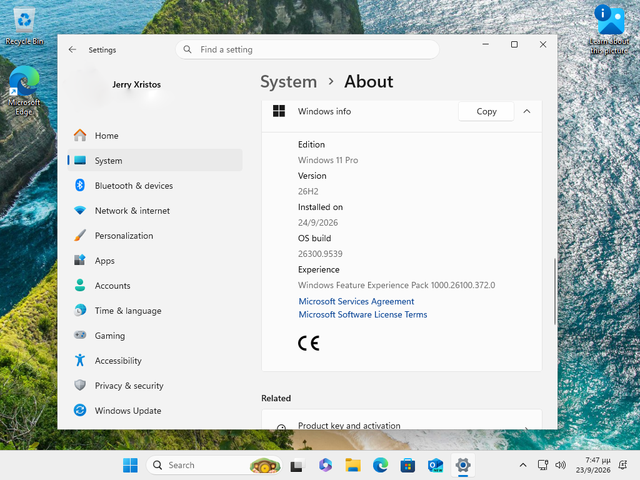Open Windows Update settings
The width and height of the screenshot is (640, 480).
coord(154,411)
